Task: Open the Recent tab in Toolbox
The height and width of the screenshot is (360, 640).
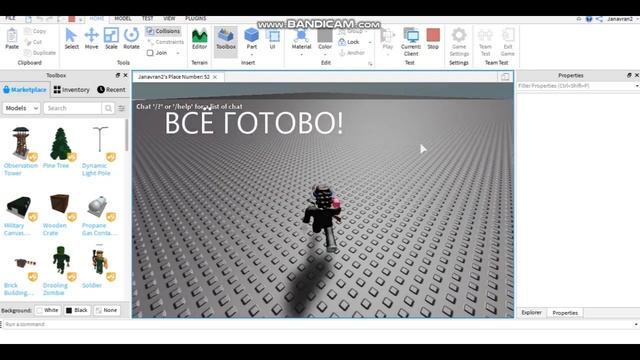Action: pos(111,90)
